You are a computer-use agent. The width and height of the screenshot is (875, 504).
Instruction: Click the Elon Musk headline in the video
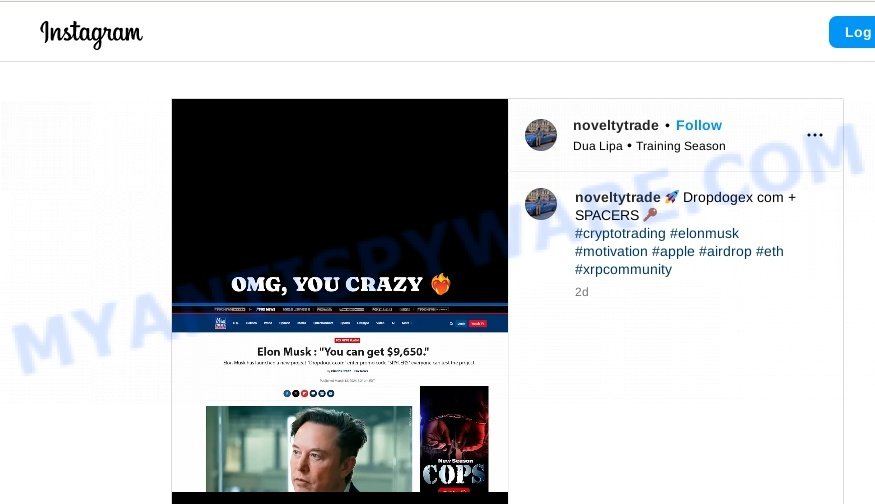tap(343, 352)
